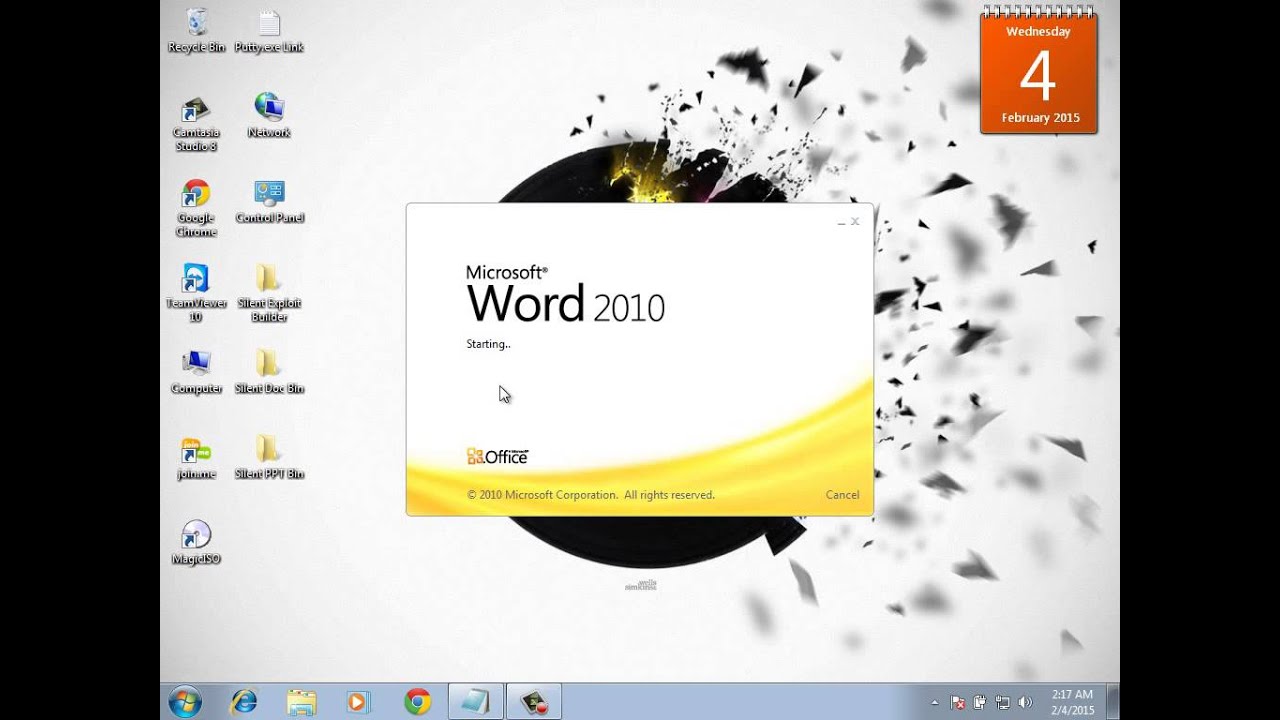This screenshot has height=720, width=1280.
Task: Open the Action Center flag icon
Action: 957,703
